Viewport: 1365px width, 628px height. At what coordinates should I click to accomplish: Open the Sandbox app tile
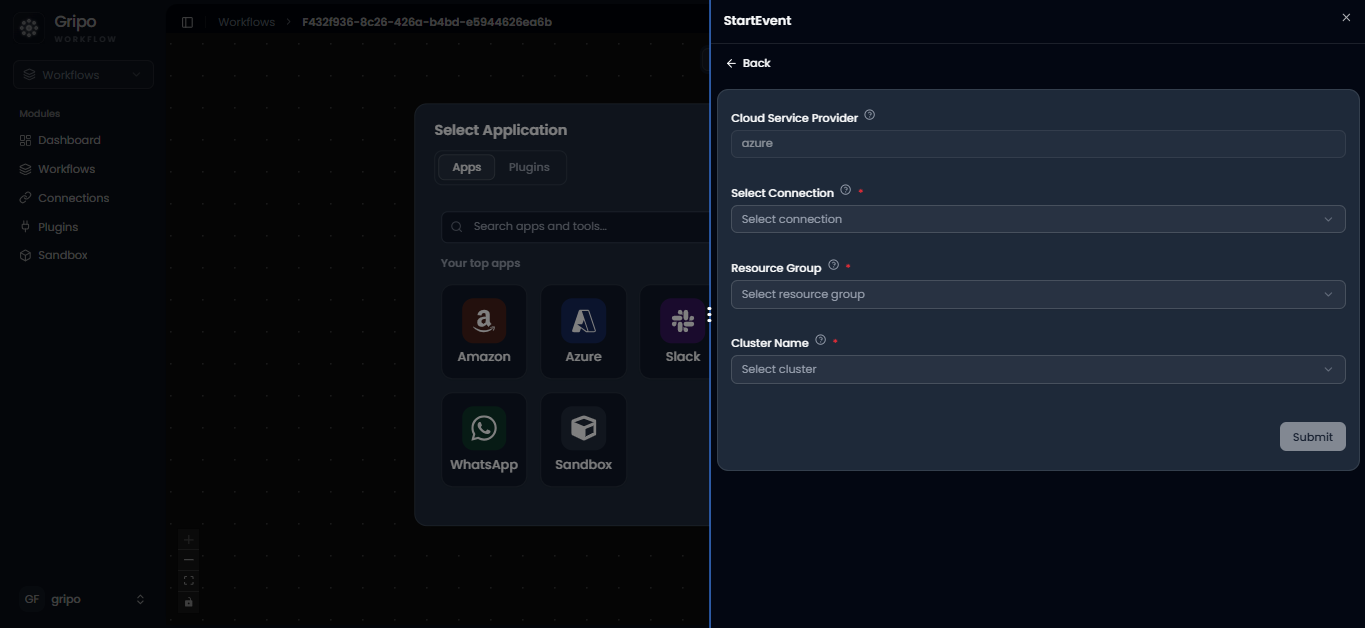584,440
